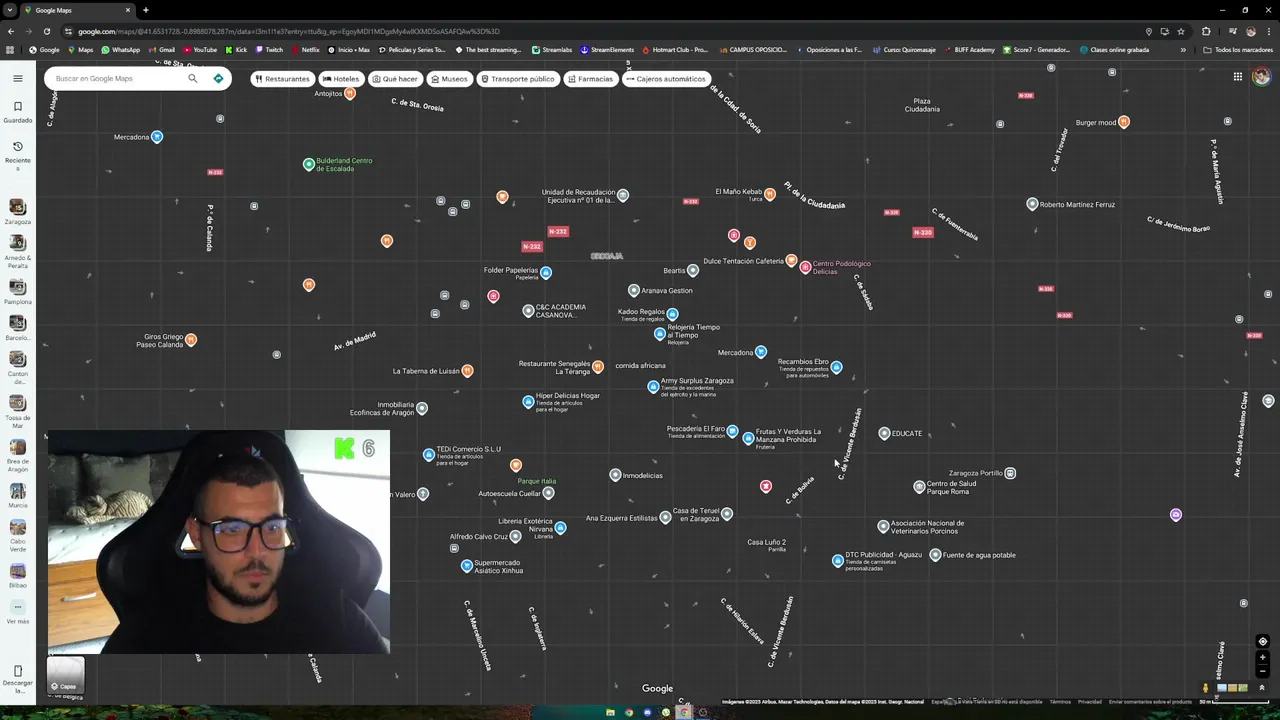Open the Google account avatar
This screenshot has height=720, width=1280.
coord(1261,77)
